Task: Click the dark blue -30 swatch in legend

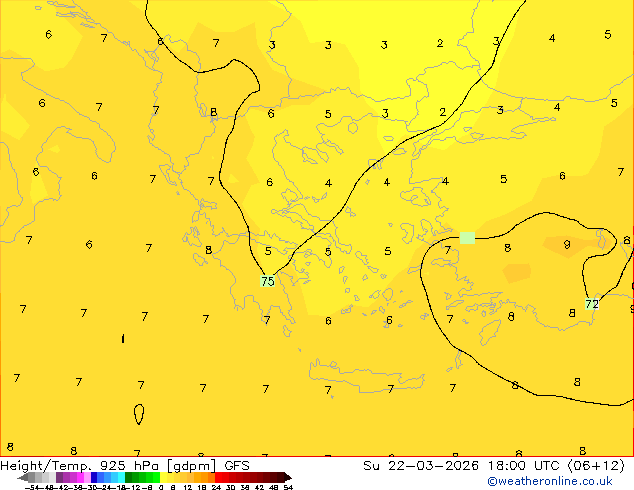Action: [94, 477]
